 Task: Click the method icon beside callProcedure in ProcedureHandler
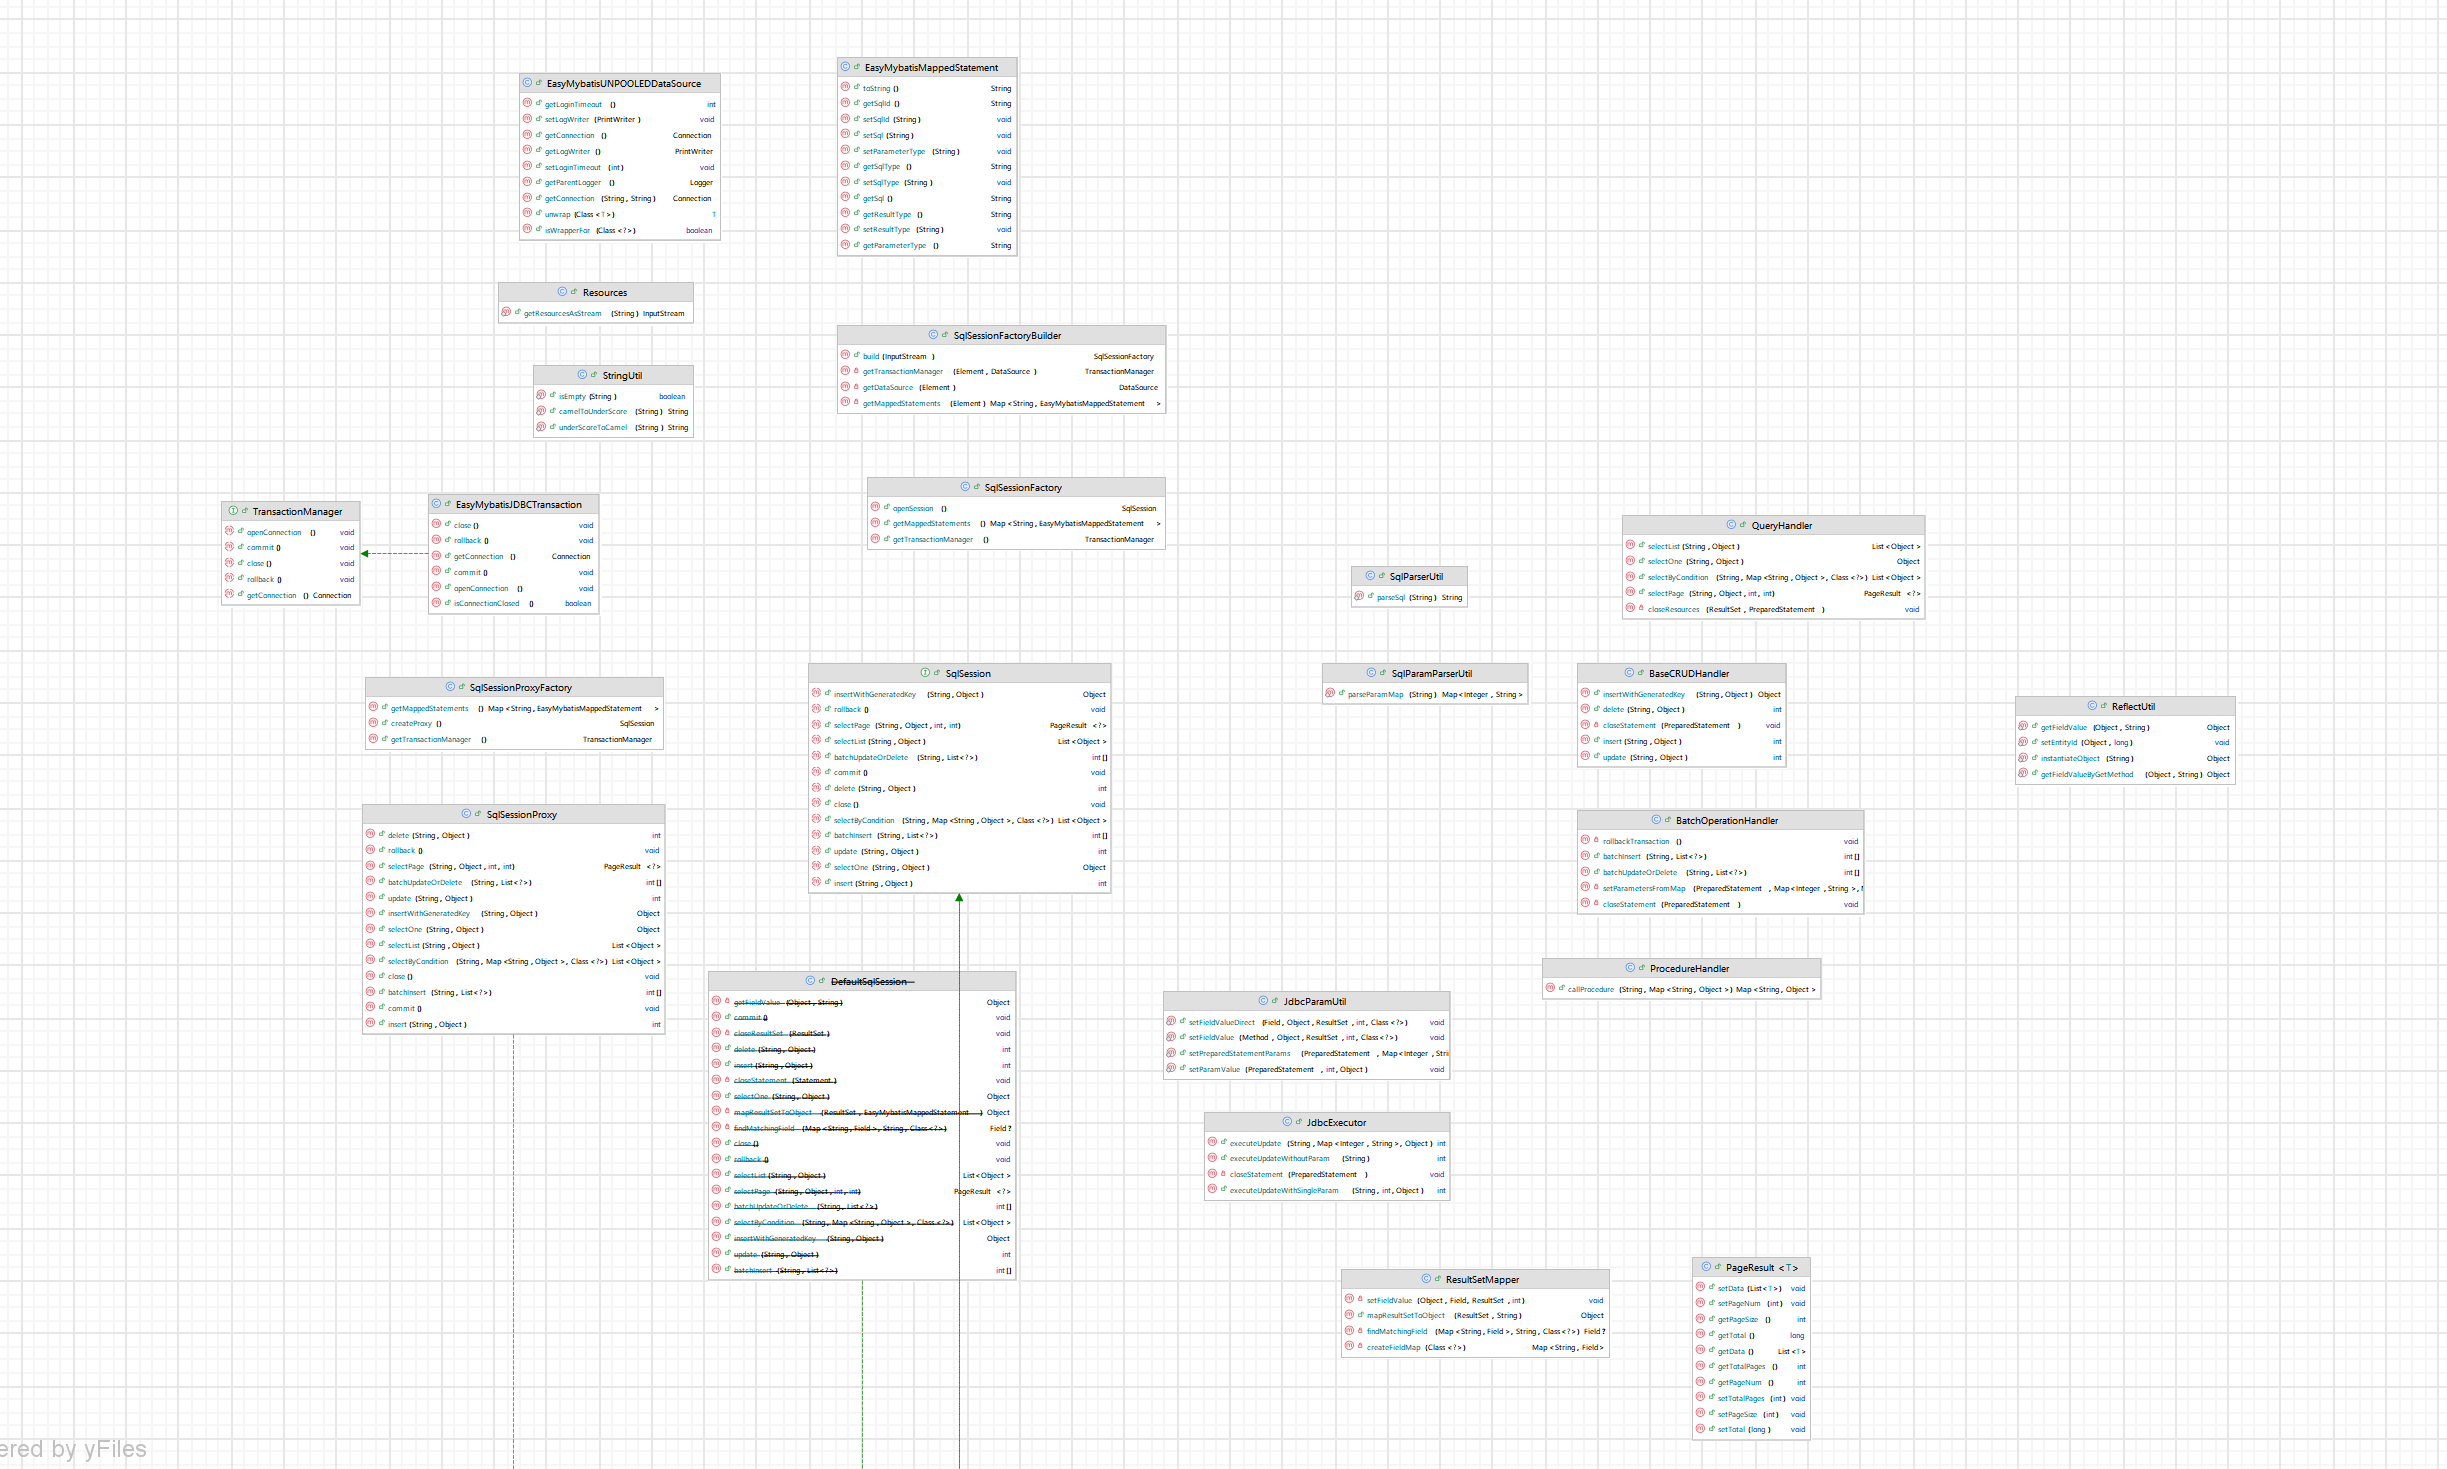[x=1550, y=989]
